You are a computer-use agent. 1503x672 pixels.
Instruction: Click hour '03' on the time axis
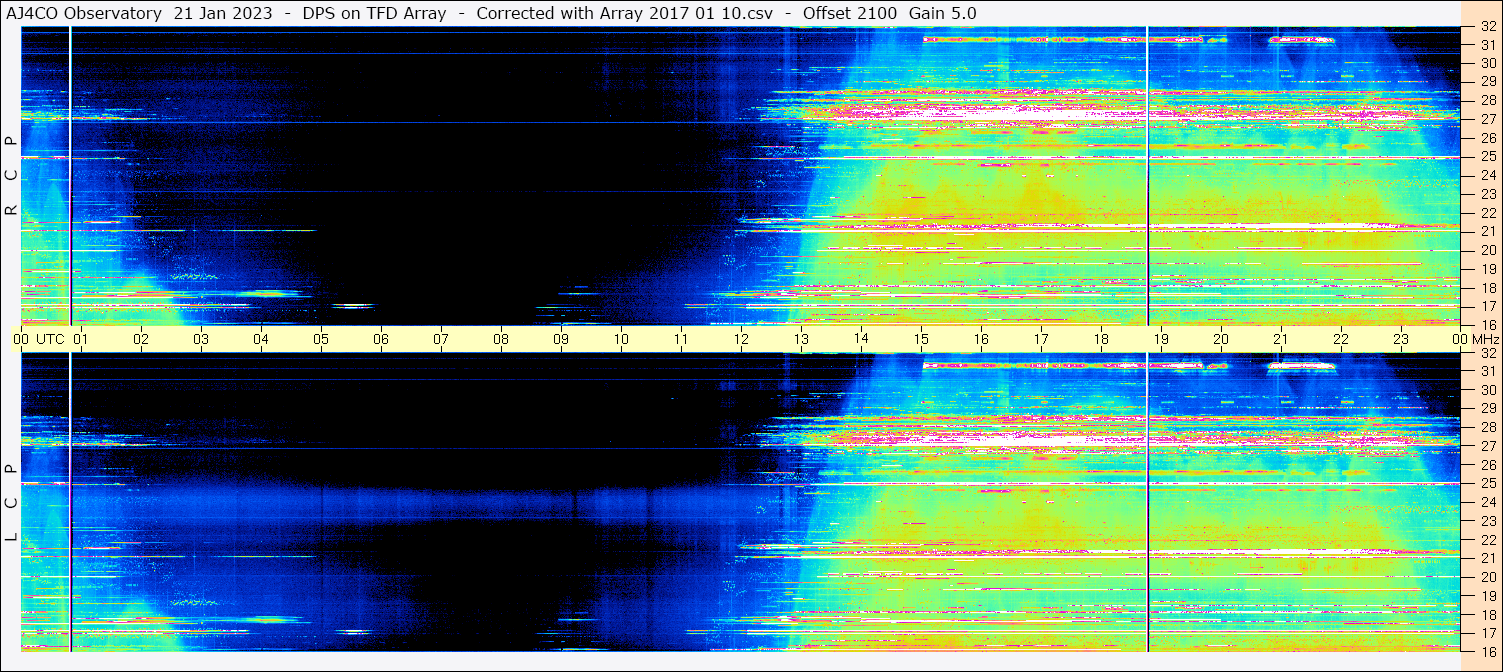pyautogui.click(x=201, y=339)
